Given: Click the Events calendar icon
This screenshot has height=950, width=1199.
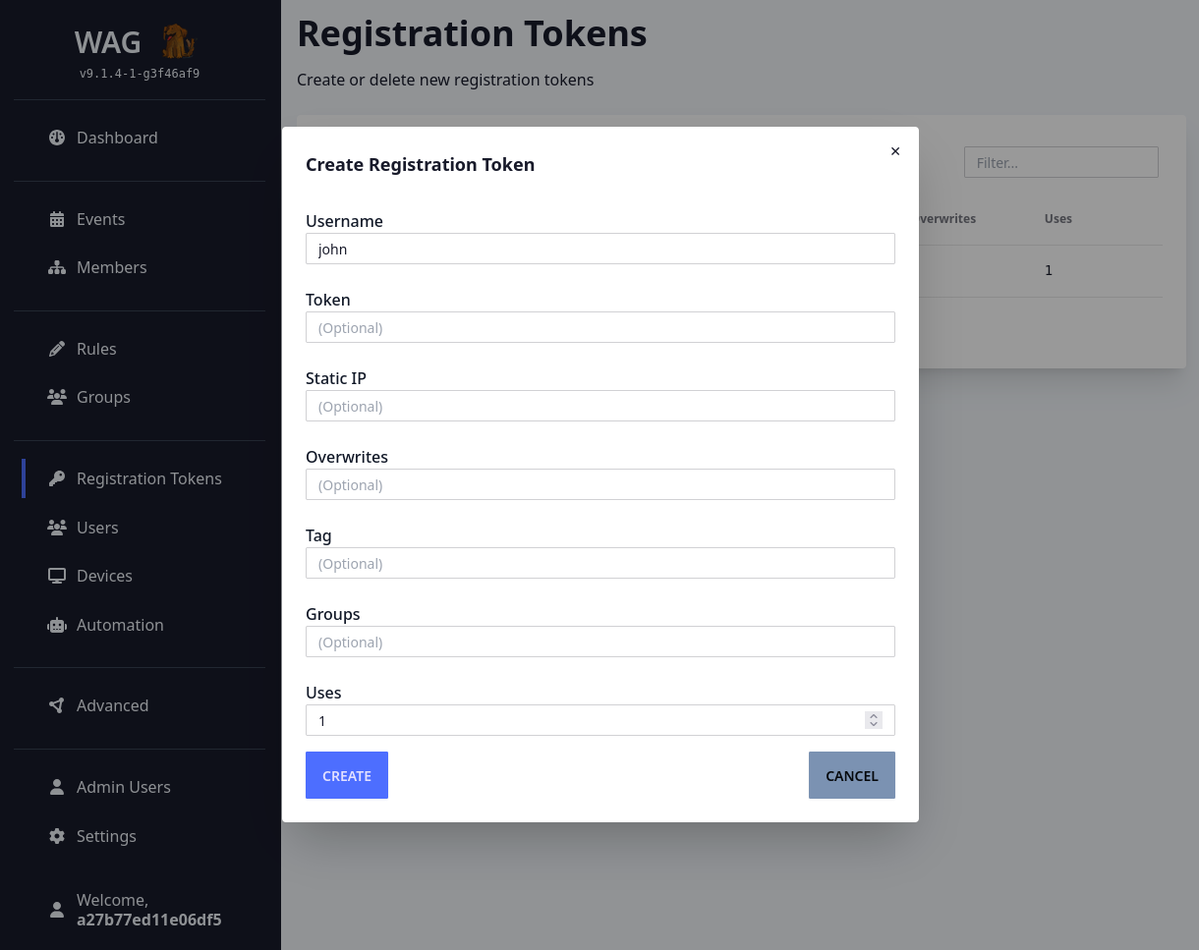Looking at the screenshot, I should coord(57,219).
